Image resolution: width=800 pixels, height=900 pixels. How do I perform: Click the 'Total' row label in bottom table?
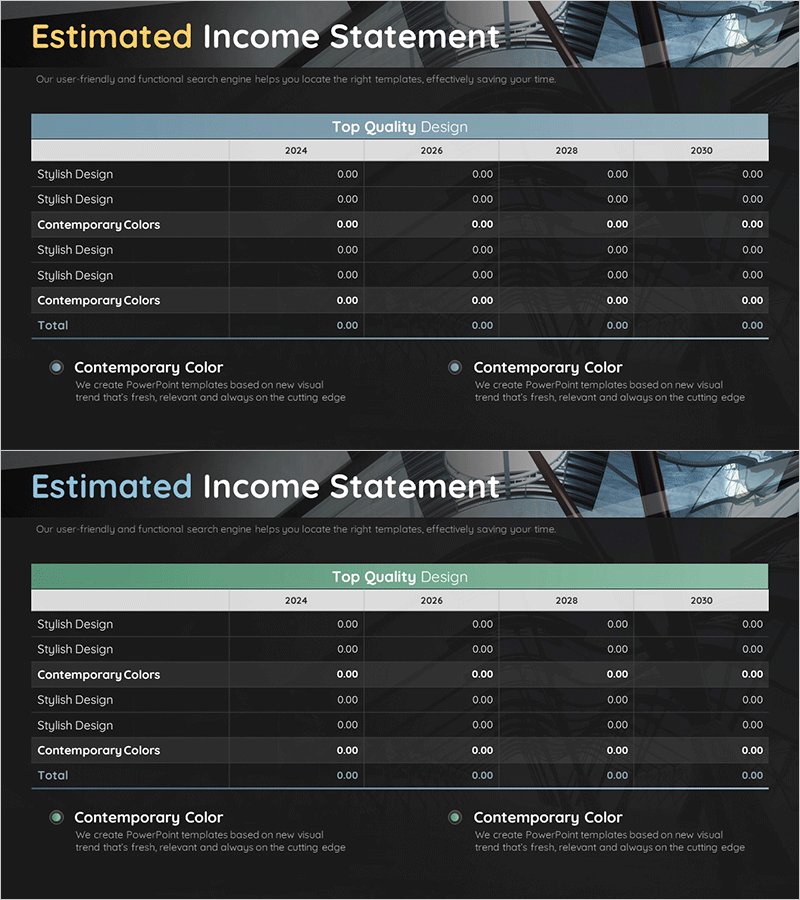tap(53, 776)
